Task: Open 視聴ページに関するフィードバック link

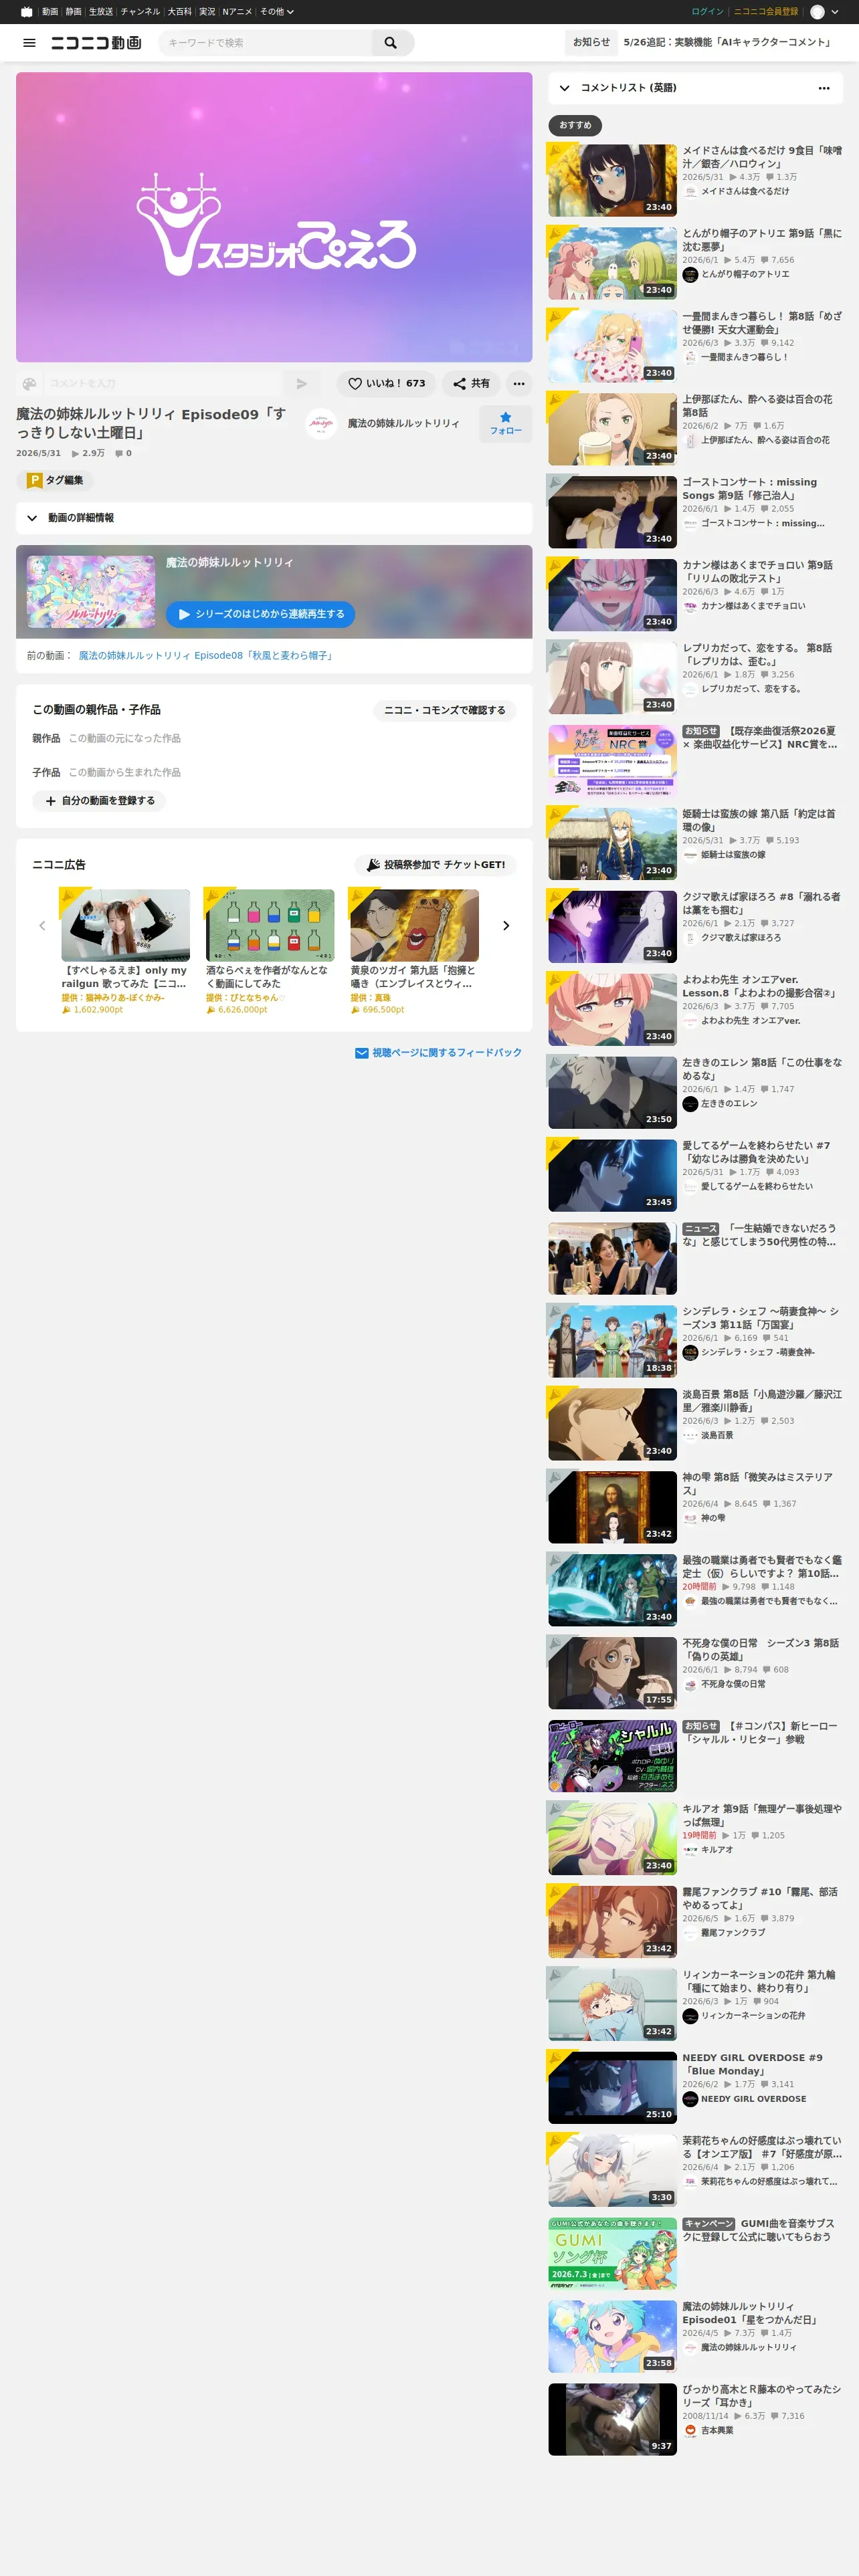Action: pos(439,1053)
